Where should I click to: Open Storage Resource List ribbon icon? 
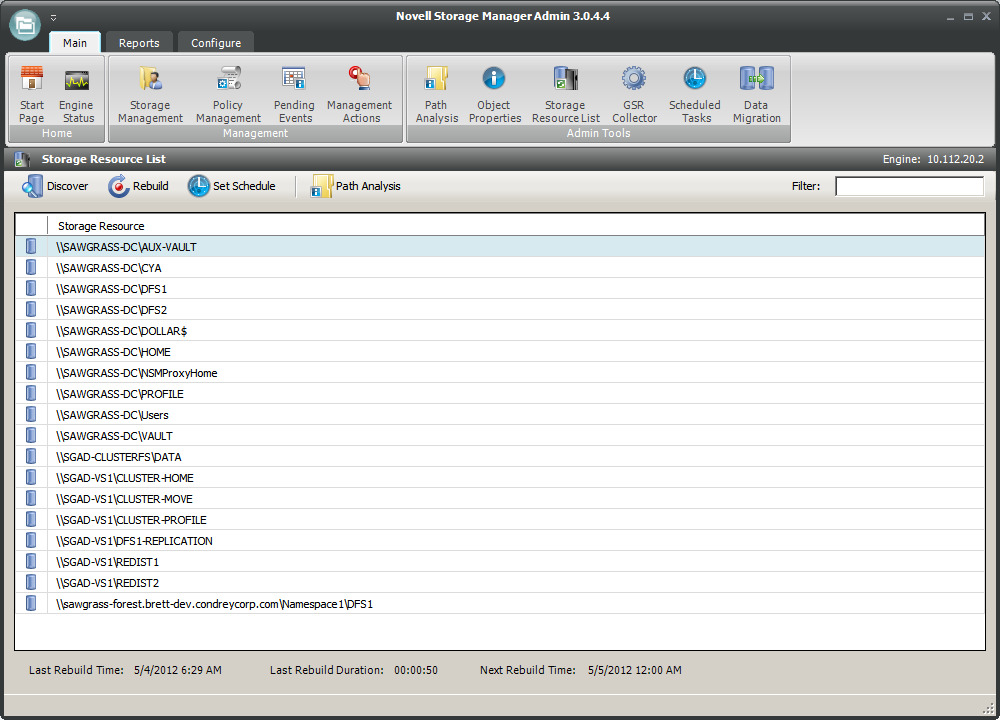[x=566, y=94]
